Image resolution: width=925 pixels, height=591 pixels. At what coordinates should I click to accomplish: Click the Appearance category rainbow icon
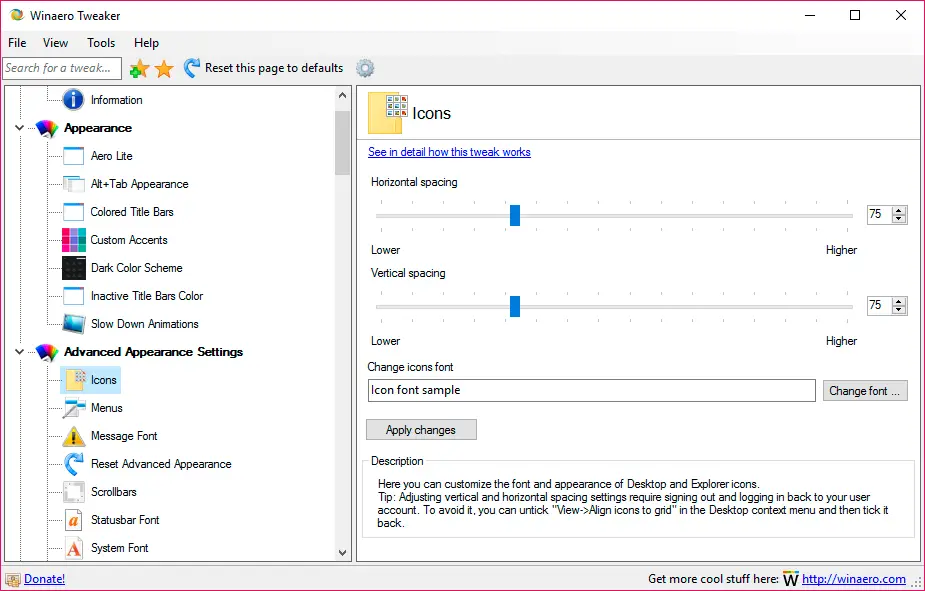[x=47, y=128]
